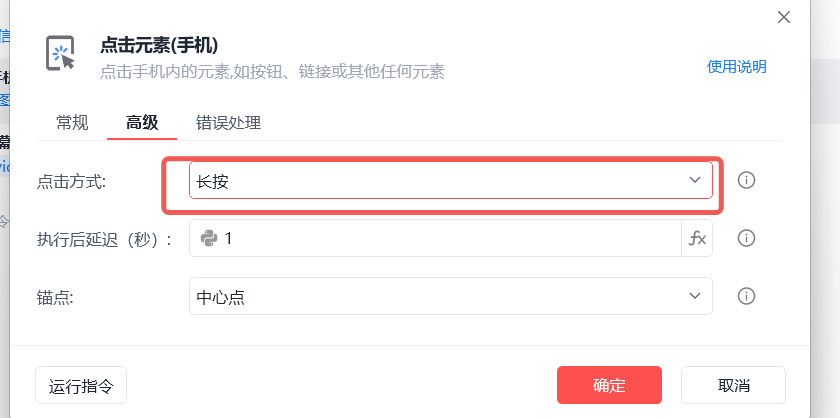This screenshot has width=840, height=418.
Task: Open the 使用说明 help link
Action: pyautogui.click(x=736, y=67)
